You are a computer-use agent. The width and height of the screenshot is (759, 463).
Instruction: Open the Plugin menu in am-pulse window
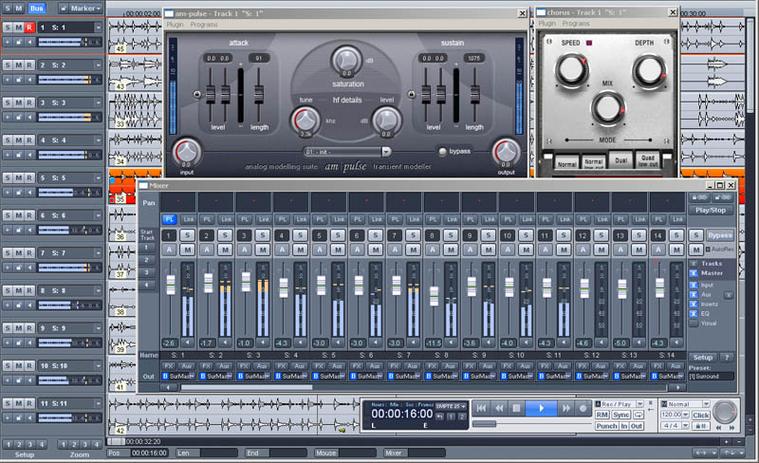click(175, 24)
